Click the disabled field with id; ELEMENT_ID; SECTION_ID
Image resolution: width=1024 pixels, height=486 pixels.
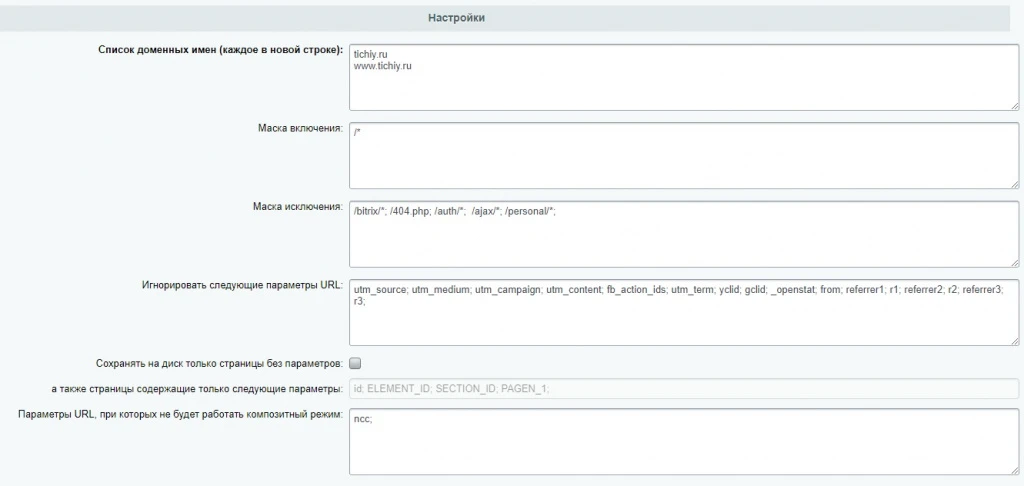pos(684,389)
